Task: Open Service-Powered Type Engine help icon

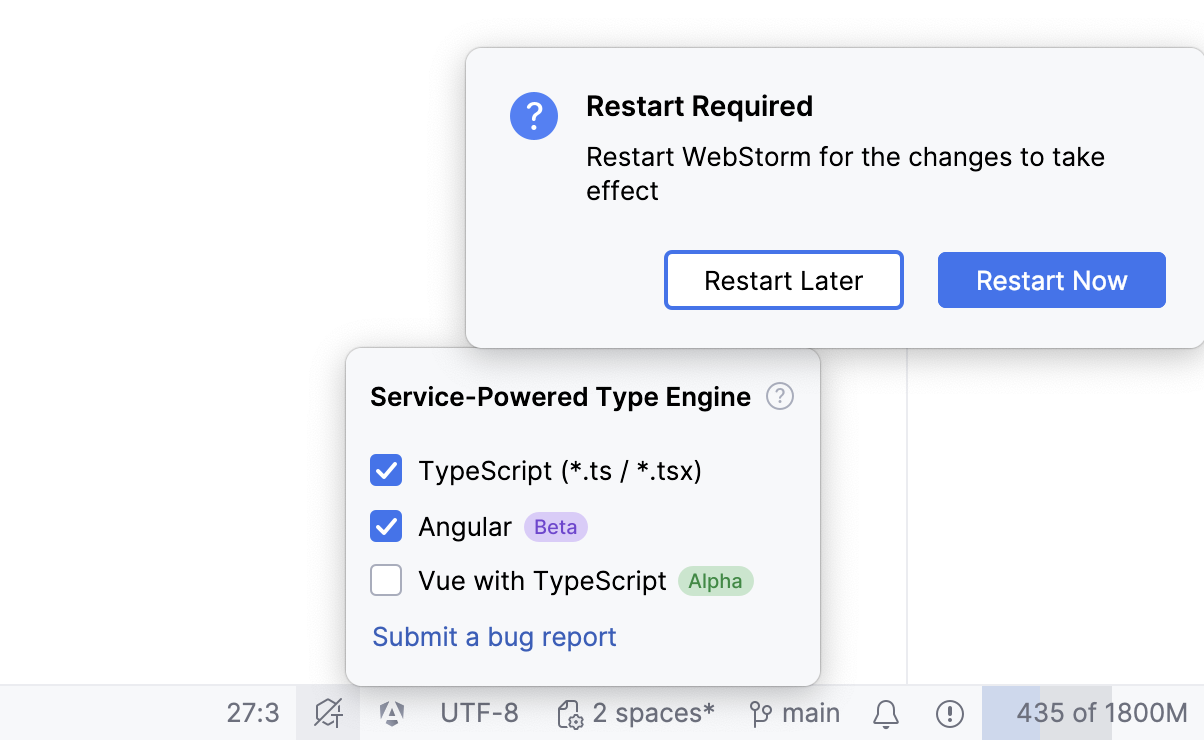Action: [x=780, y=396]
